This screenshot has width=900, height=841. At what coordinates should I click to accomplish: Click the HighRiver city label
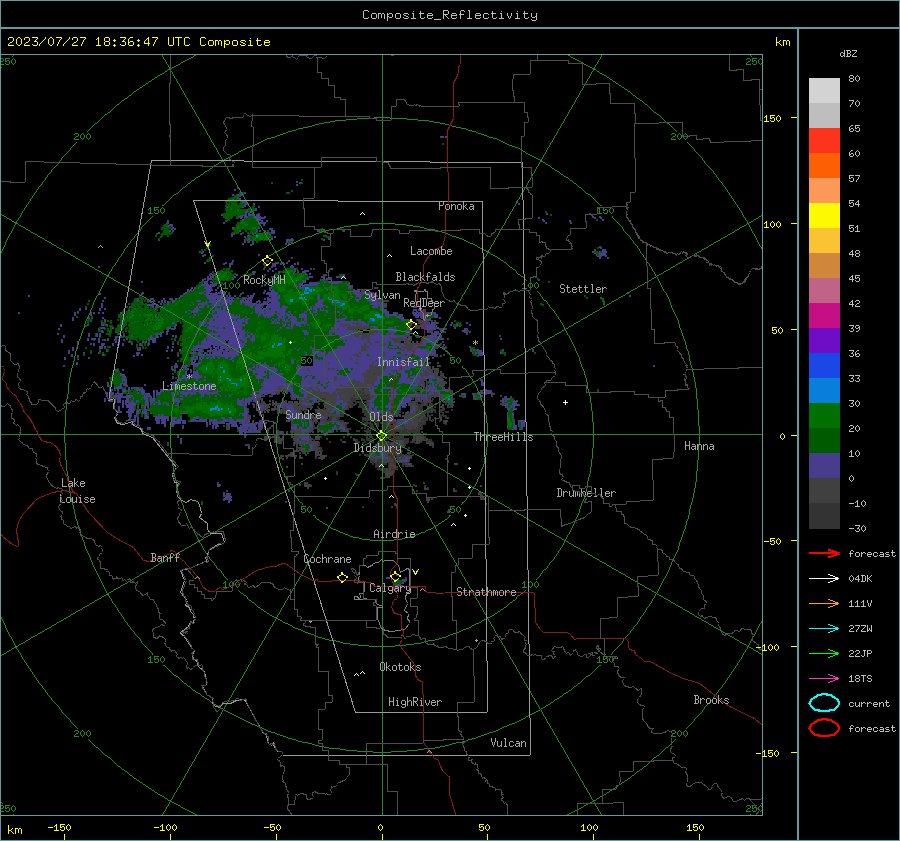(415, 703)
